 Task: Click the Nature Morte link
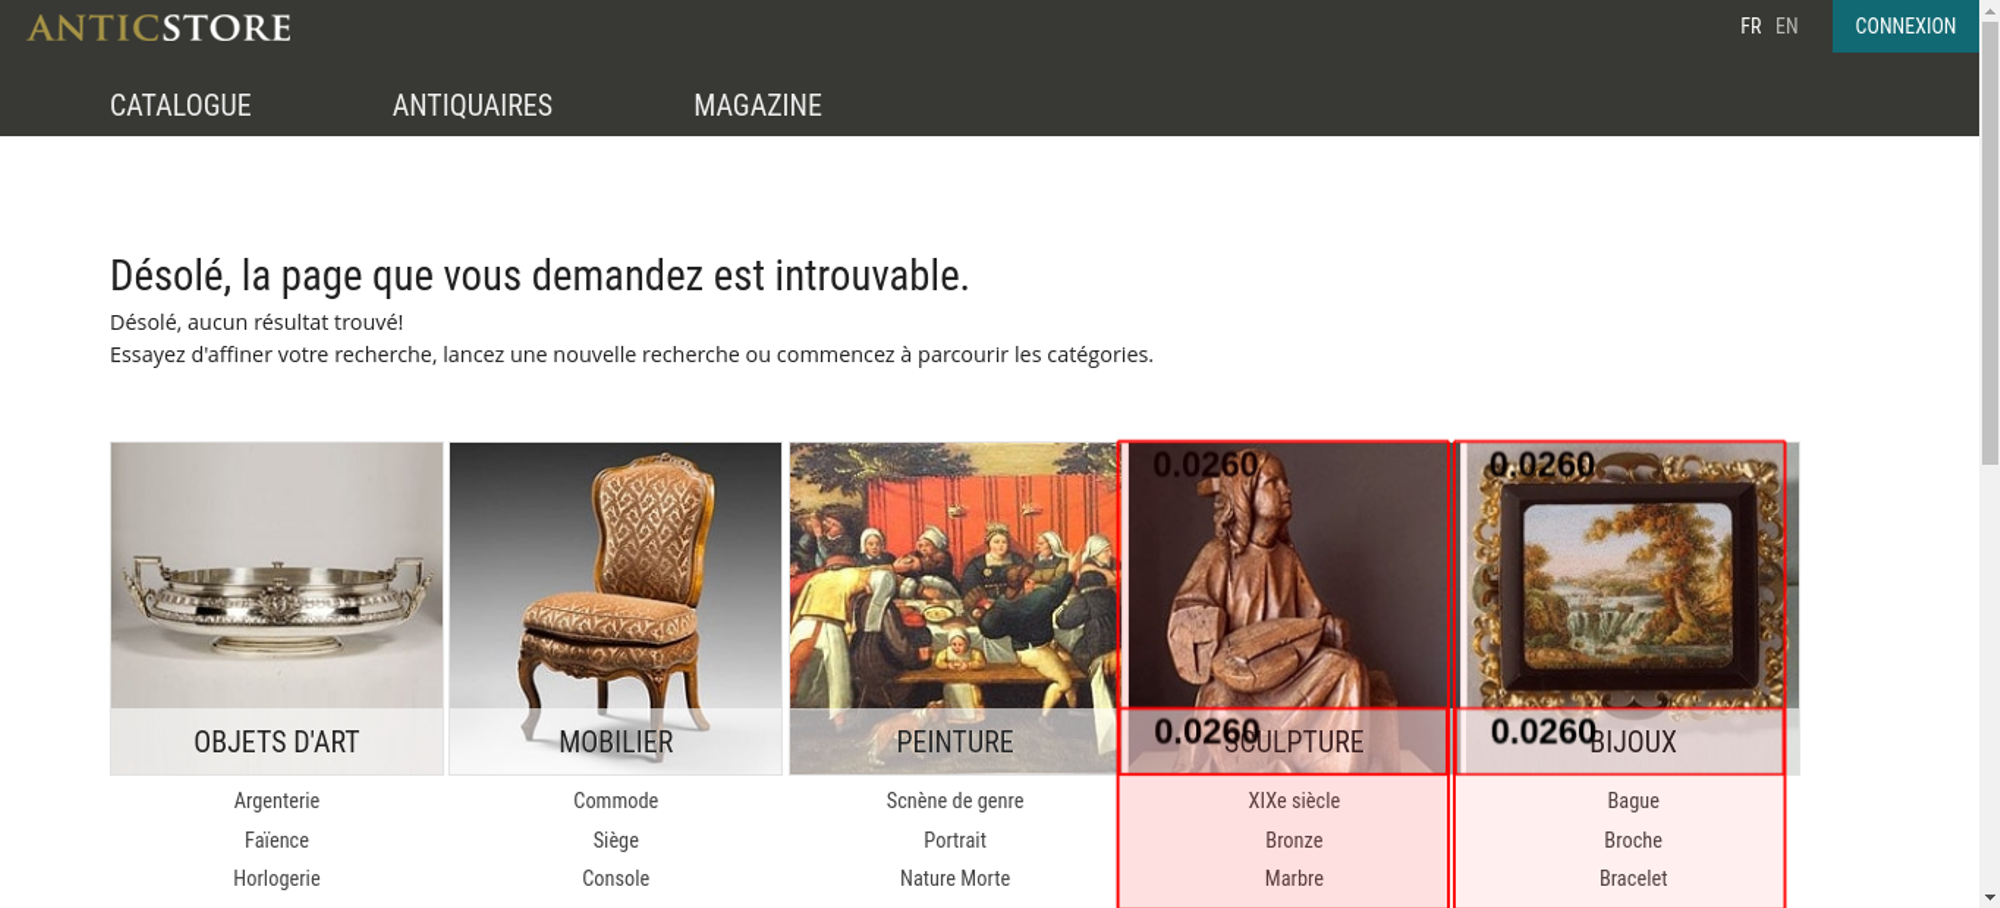tap(955, 878)
